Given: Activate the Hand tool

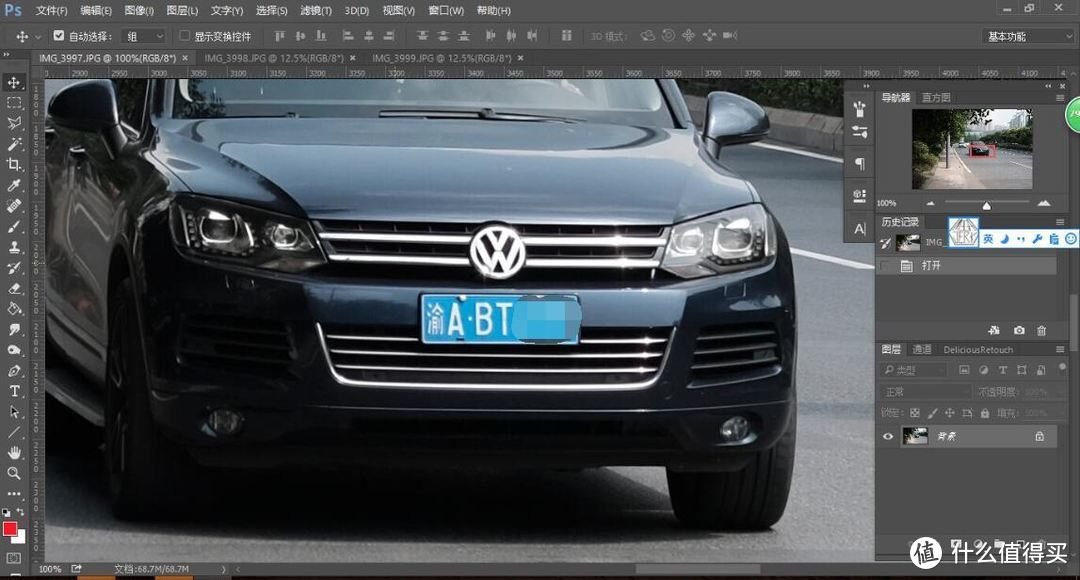Looking at the screenshot, I should pos(14,453).
